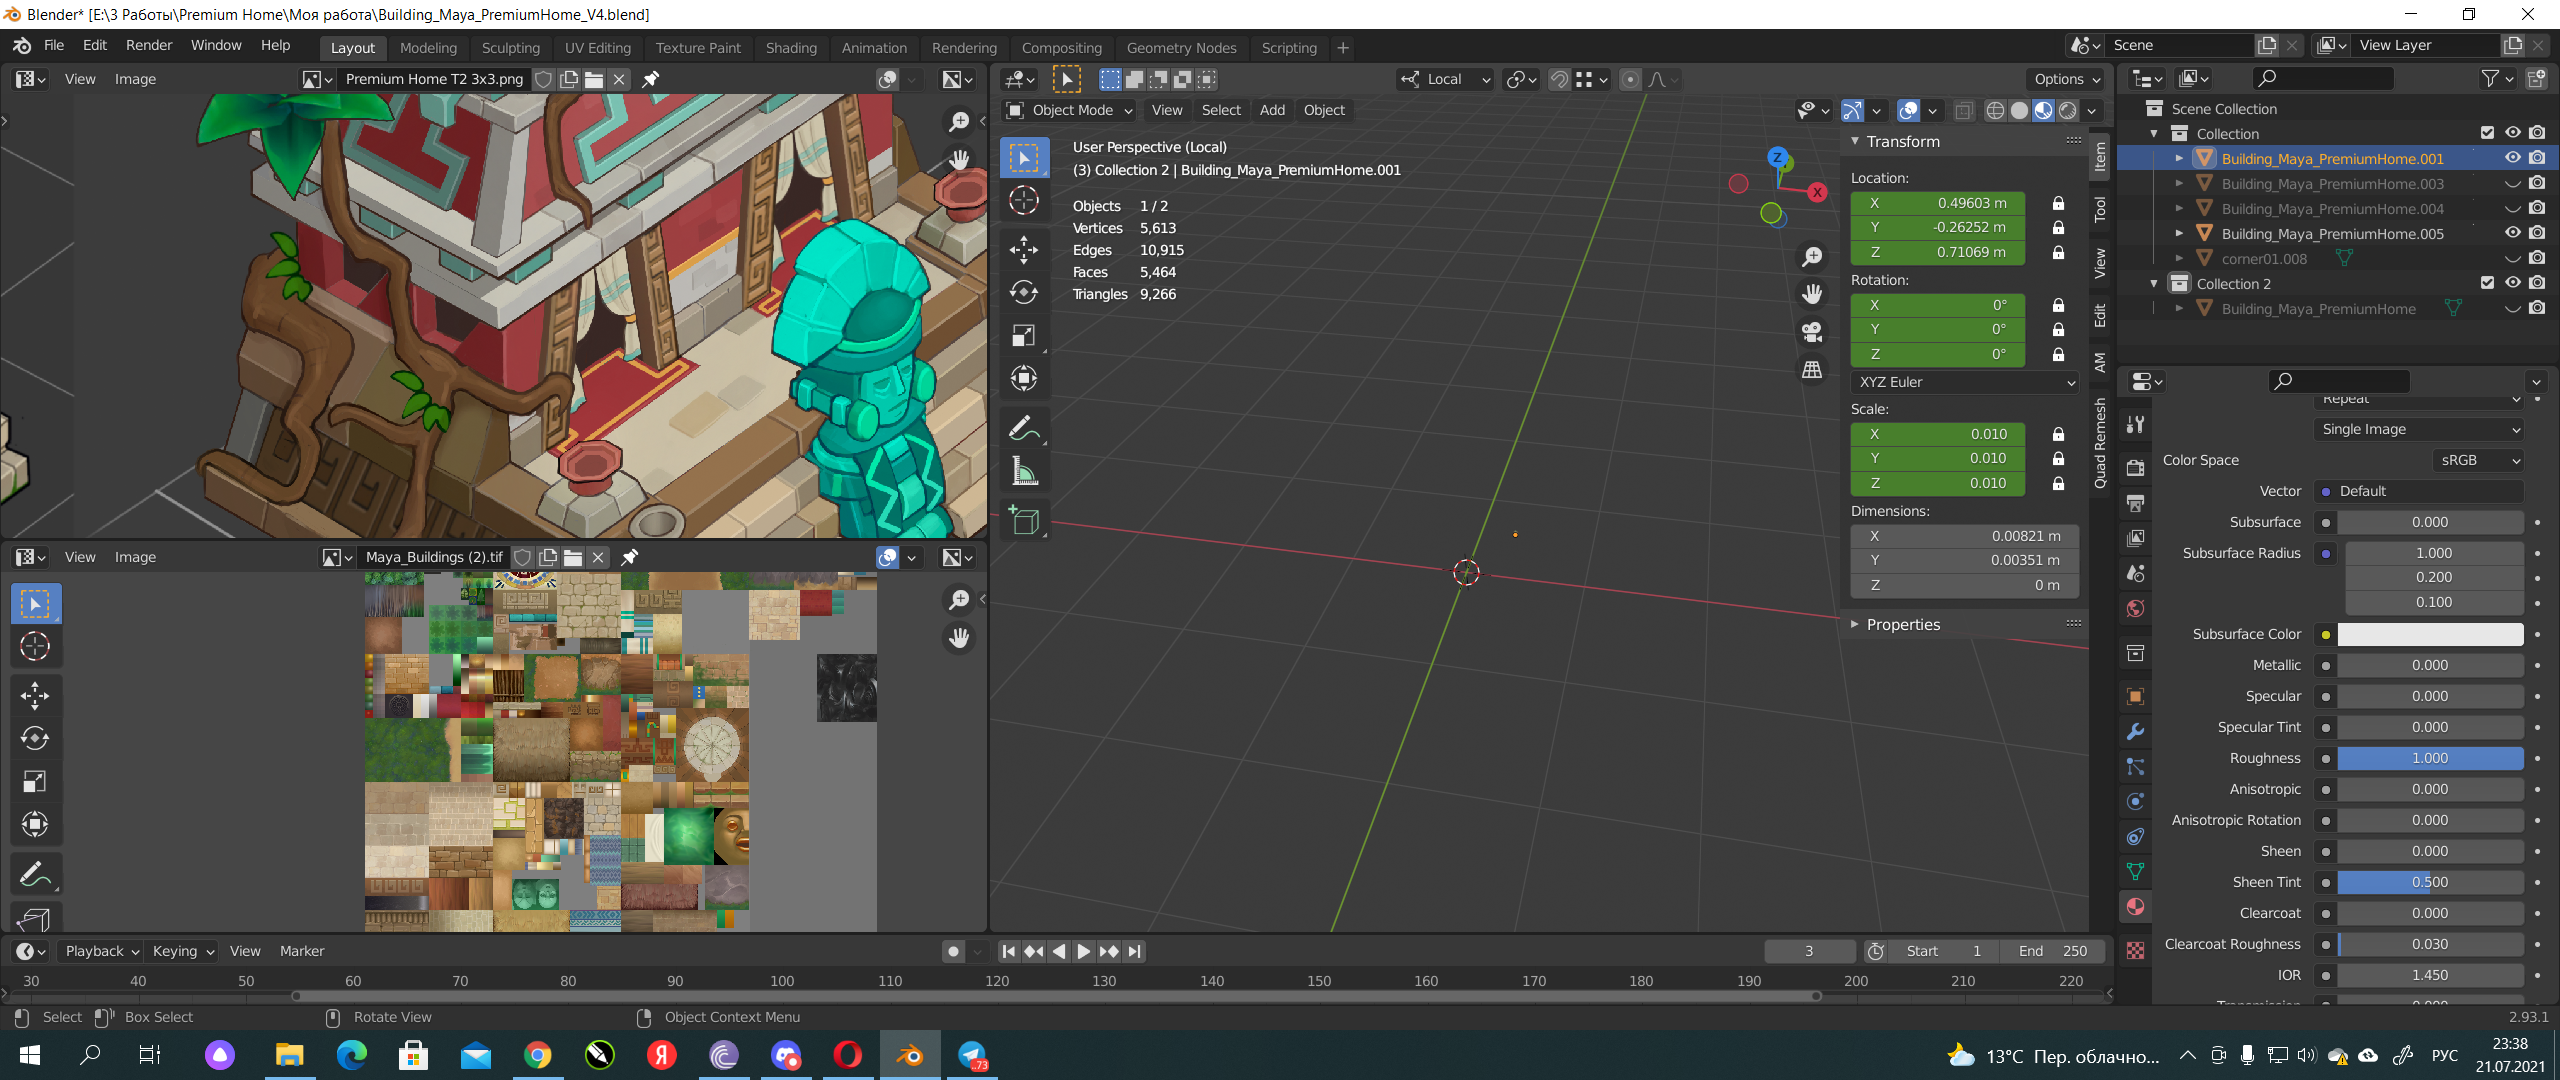Switch to the Shading workspace tab
This screenshot has height=1080, width=2560.
(791, 48)
